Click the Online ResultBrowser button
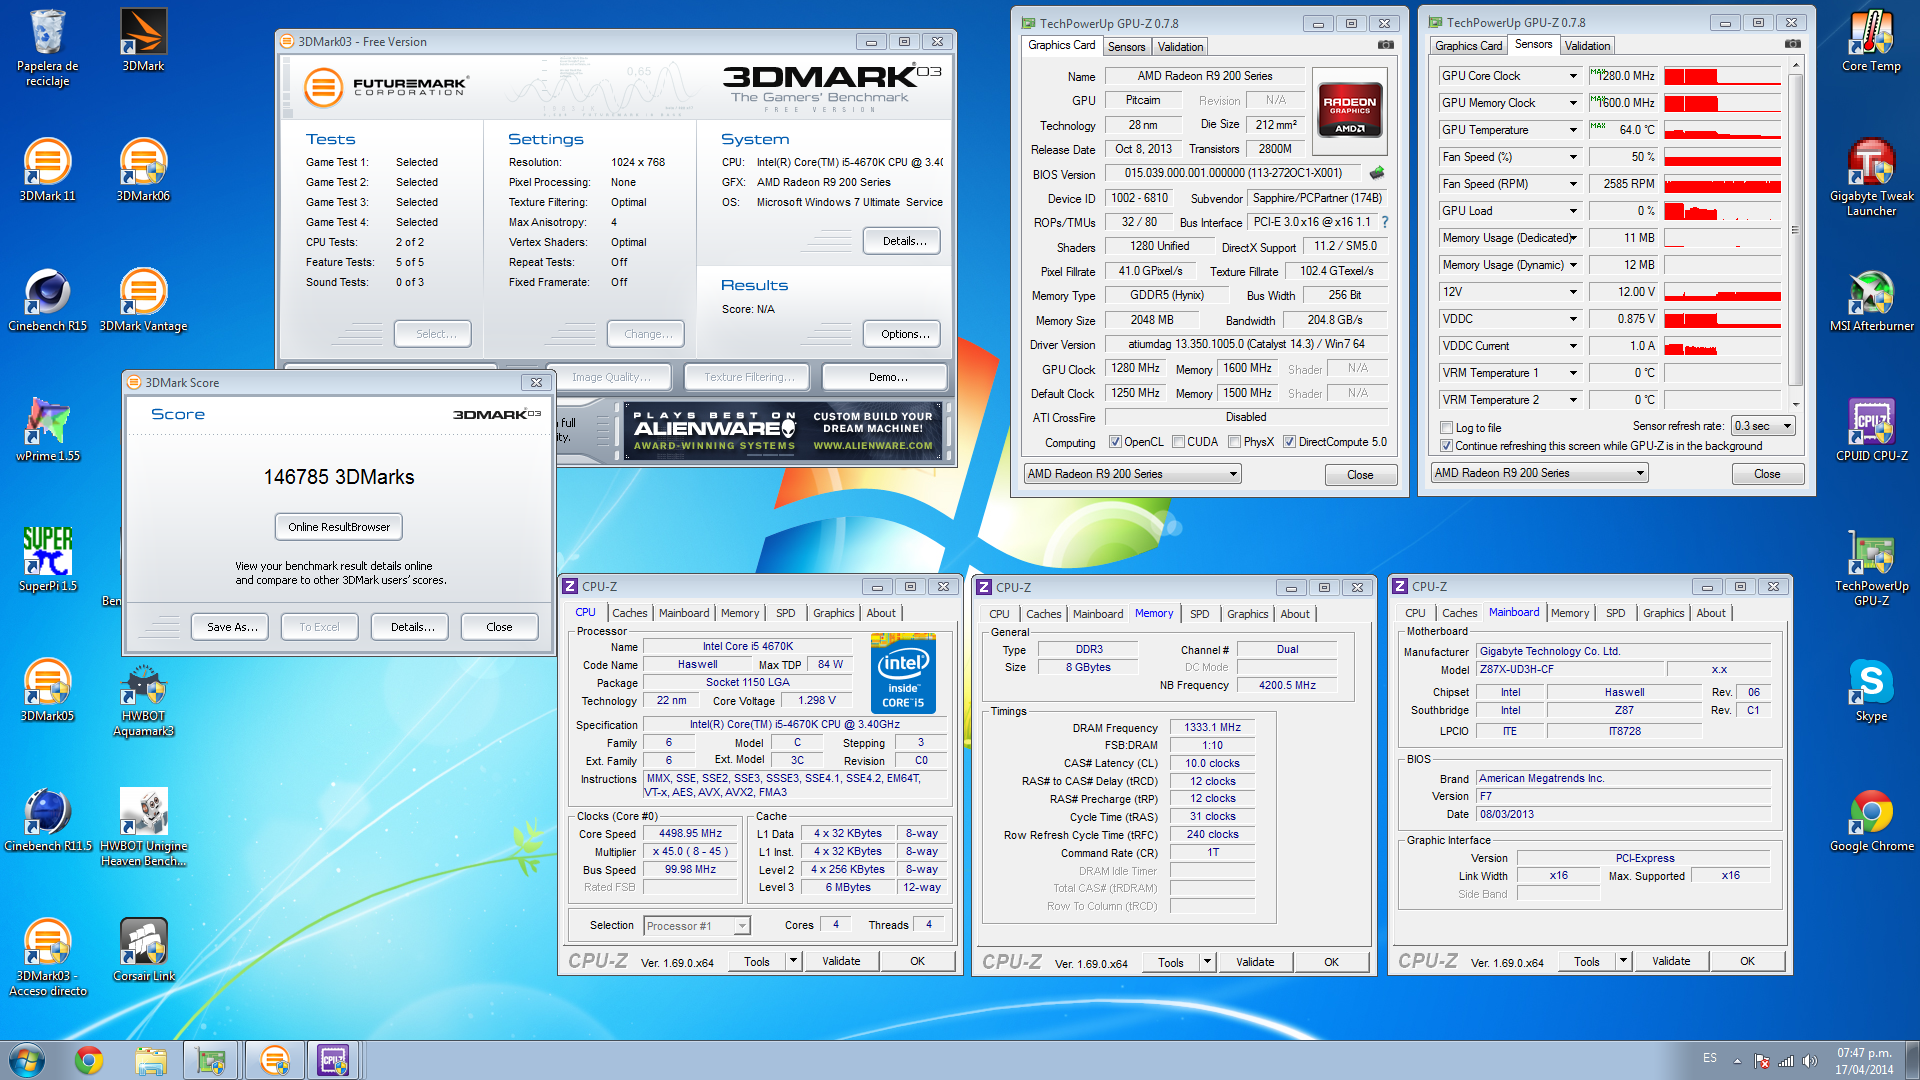This screenshot has width=1920, height=1080. click(x=339, y=527)
